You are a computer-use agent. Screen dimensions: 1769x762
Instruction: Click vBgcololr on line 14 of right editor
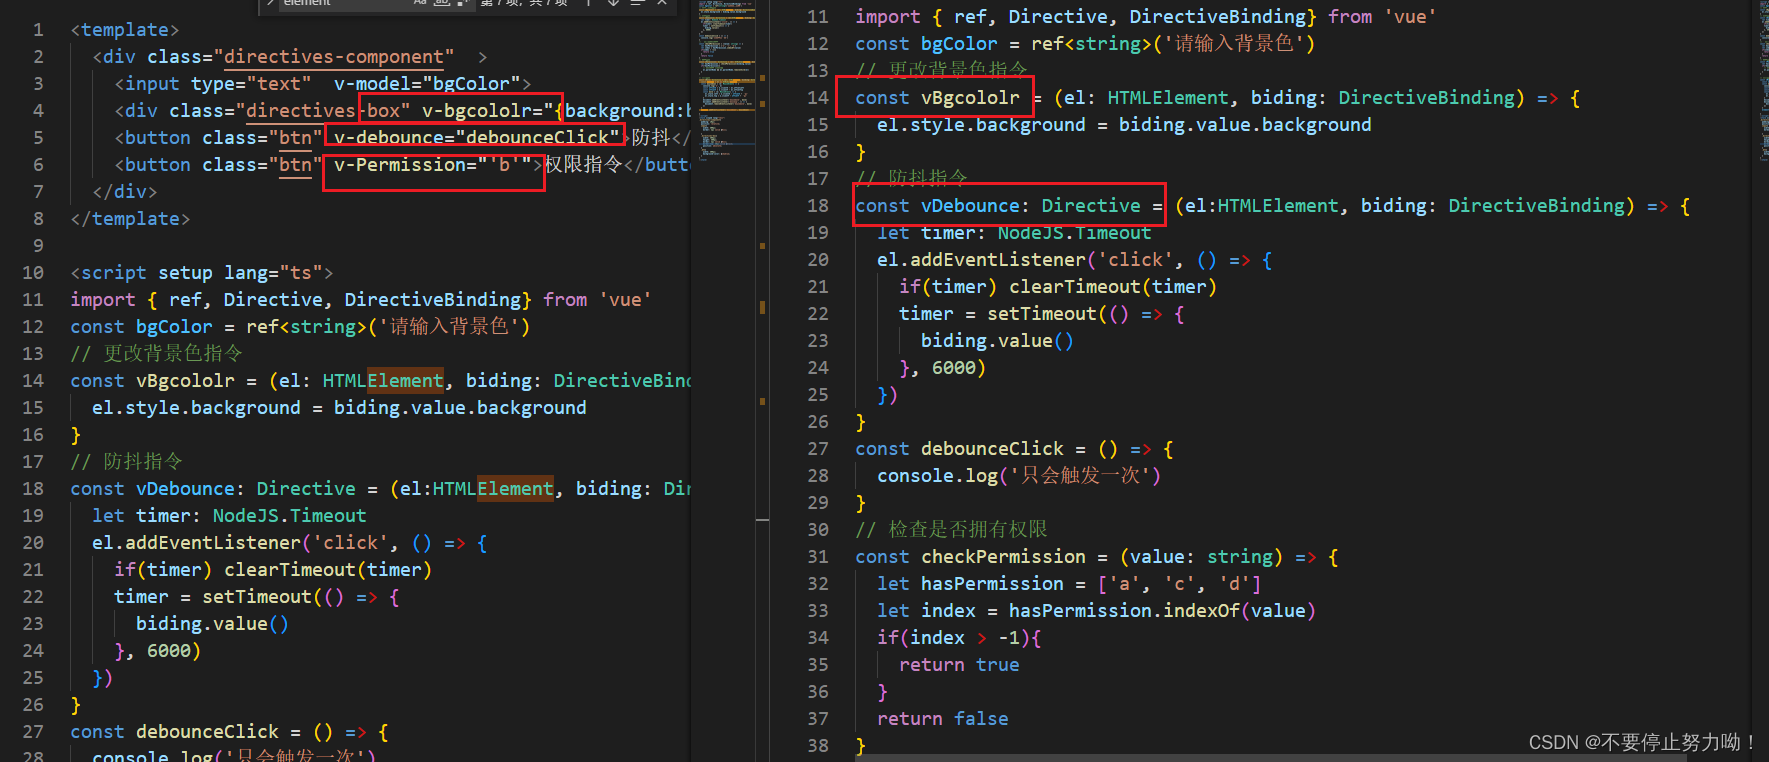coord(970,98)
